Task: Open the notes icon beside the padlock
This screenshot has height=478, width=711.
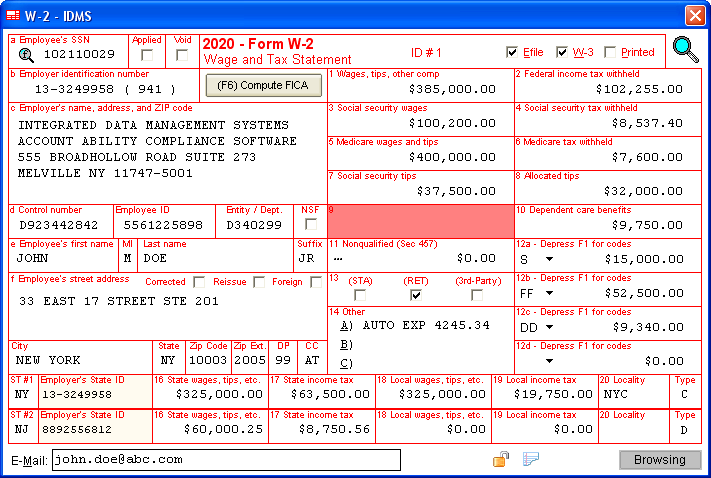Action: pyautogui.click(x=531, y=459)
